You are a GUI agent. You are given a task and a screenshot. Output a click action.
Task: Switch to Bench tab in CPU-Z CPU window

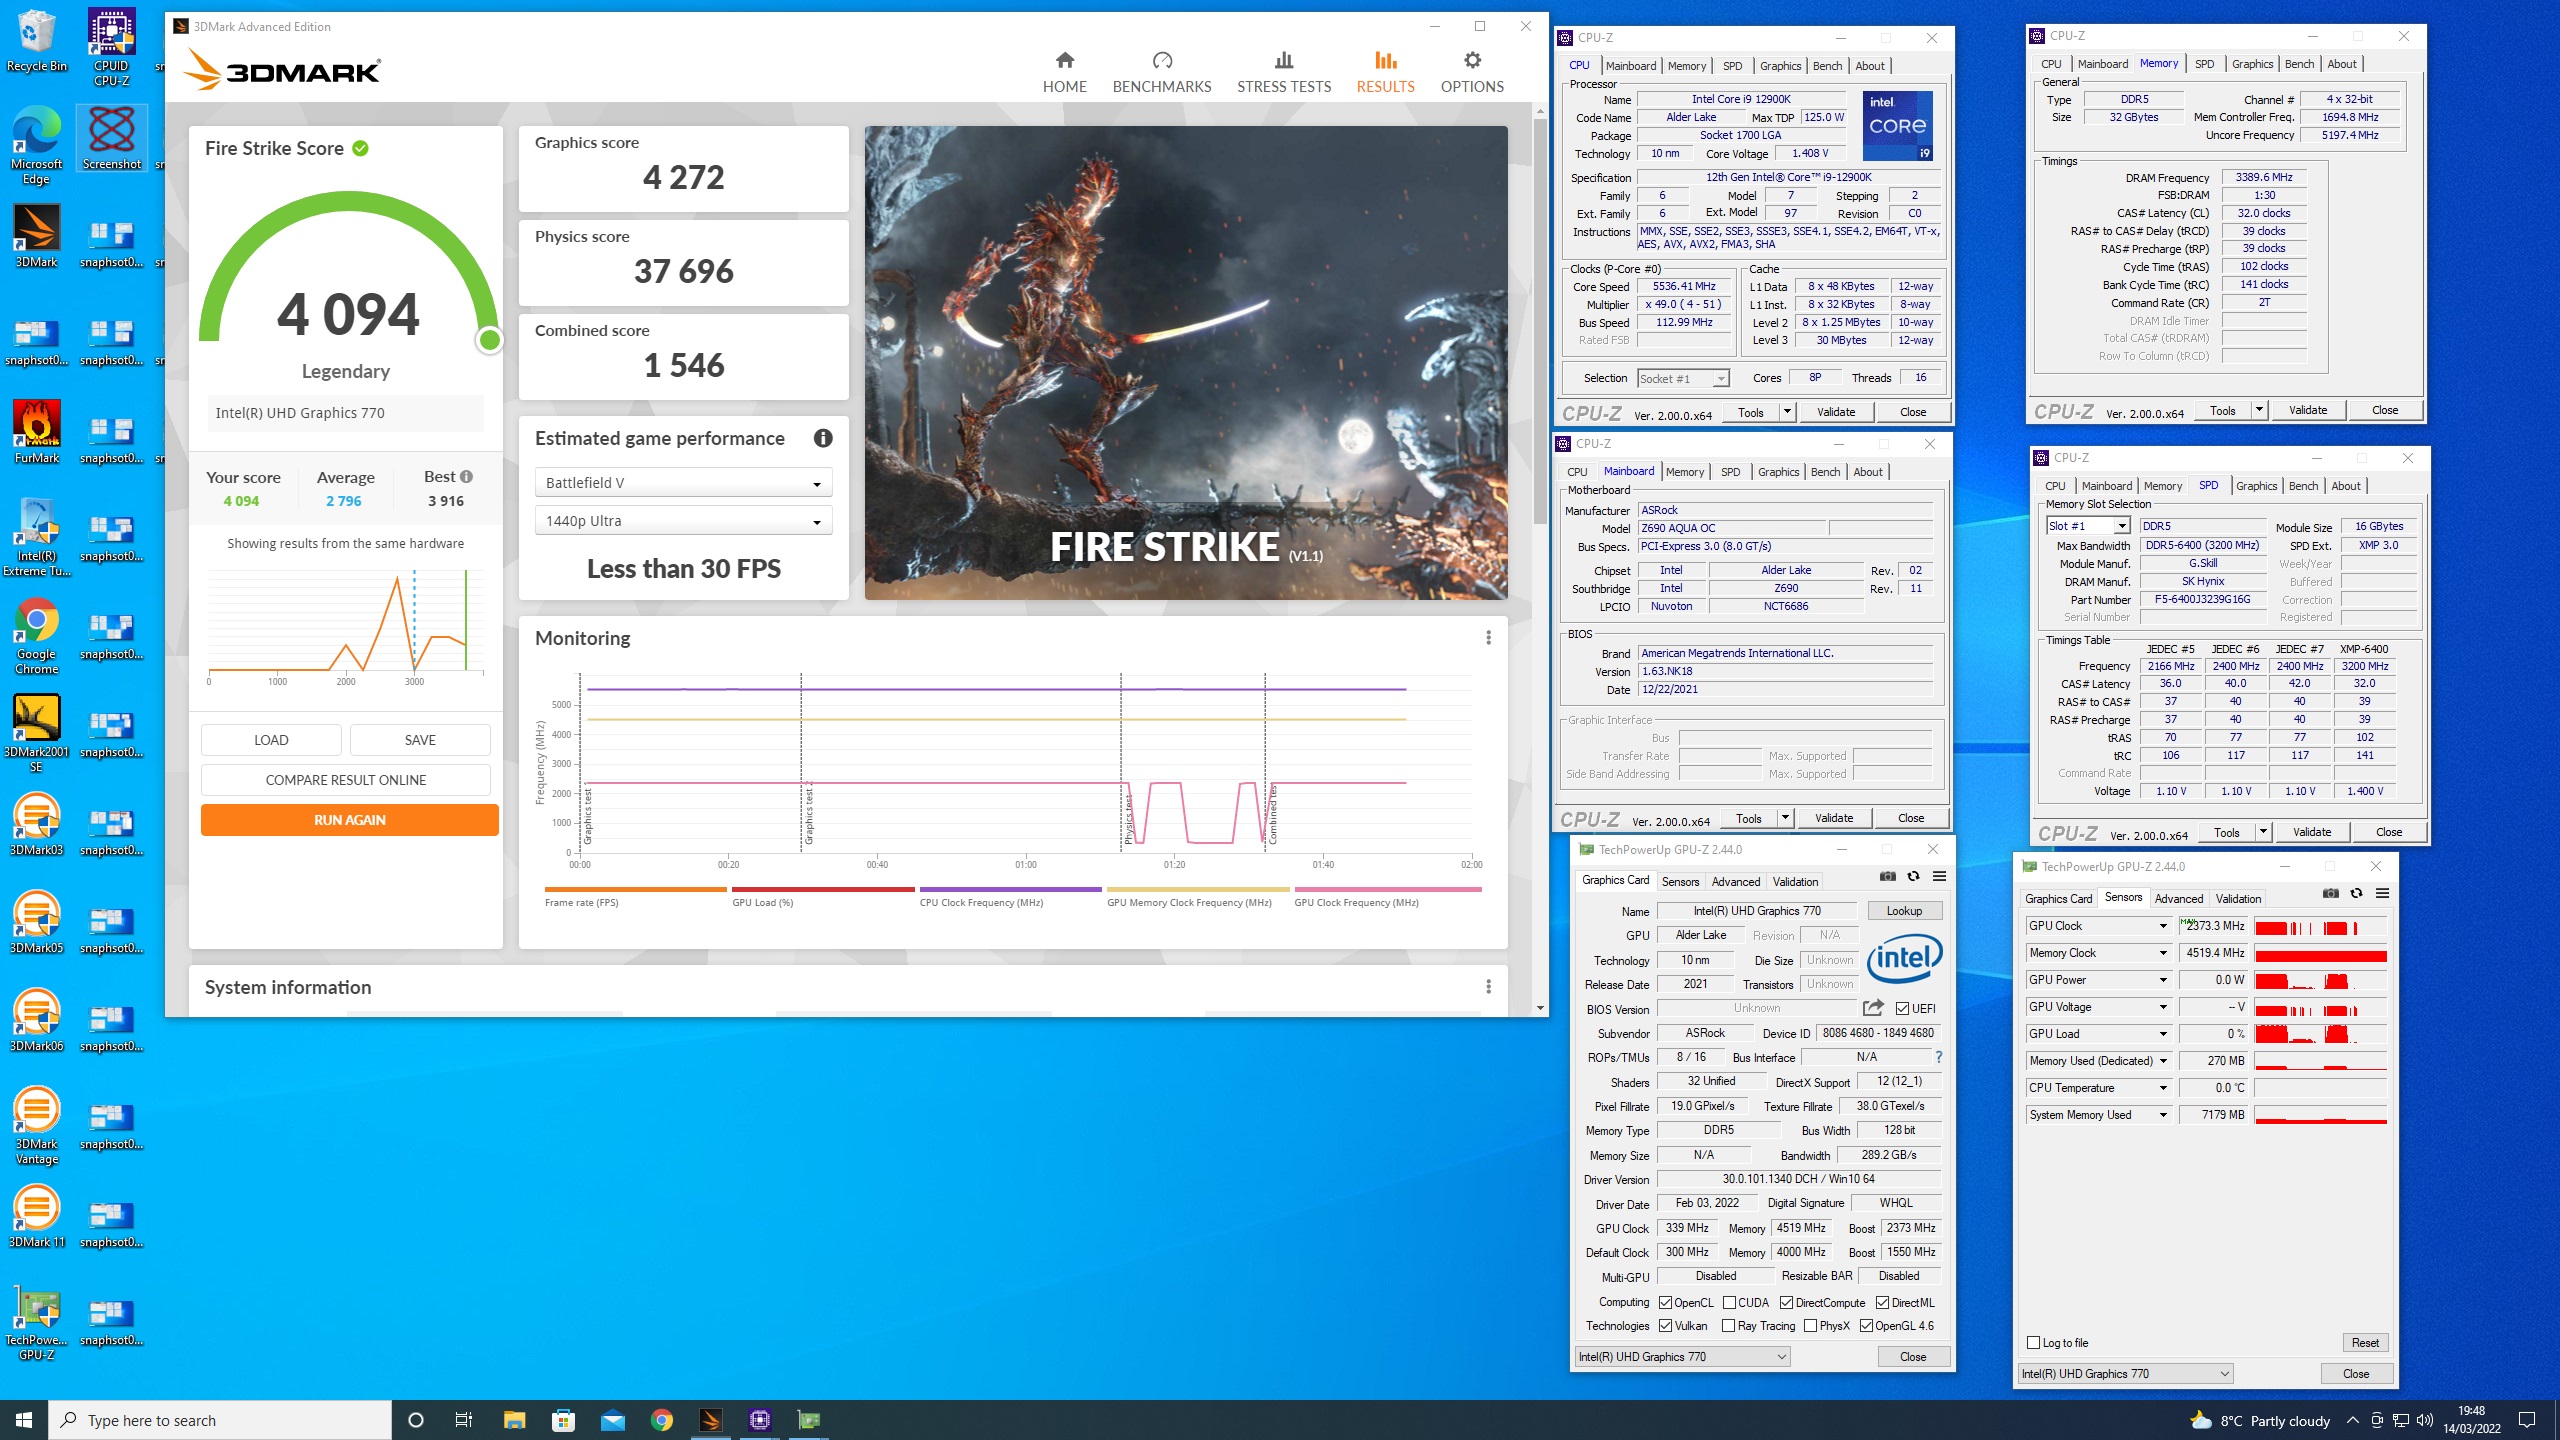coord(1827,66)
